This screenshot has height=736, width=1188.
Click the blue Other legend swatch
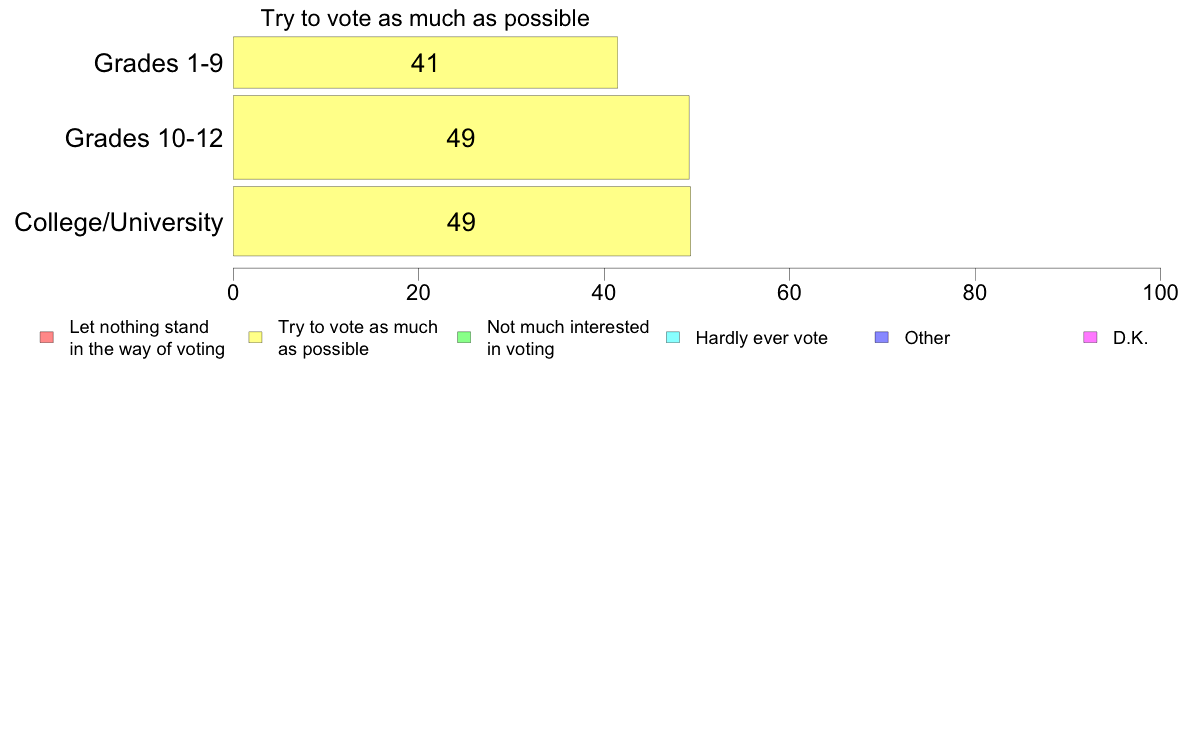tap(882, 337)
